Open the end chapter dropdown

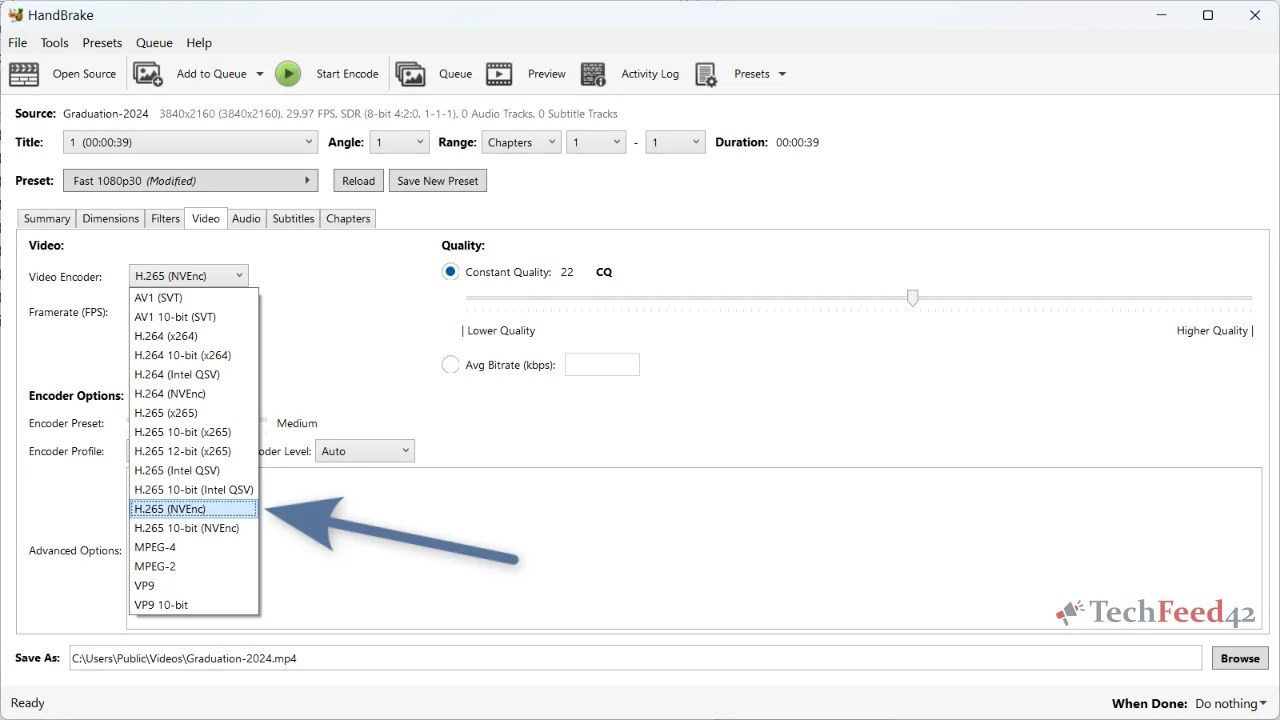675,143
